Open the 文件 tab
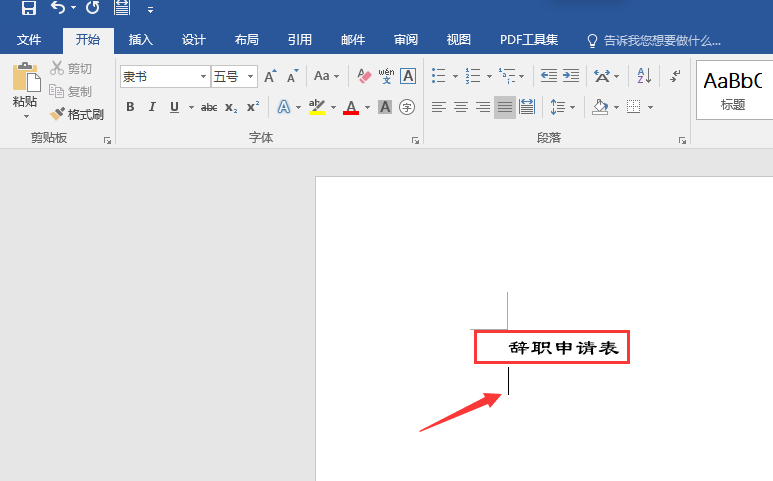This screenshot has width=773, height=481. coord(29,40)
